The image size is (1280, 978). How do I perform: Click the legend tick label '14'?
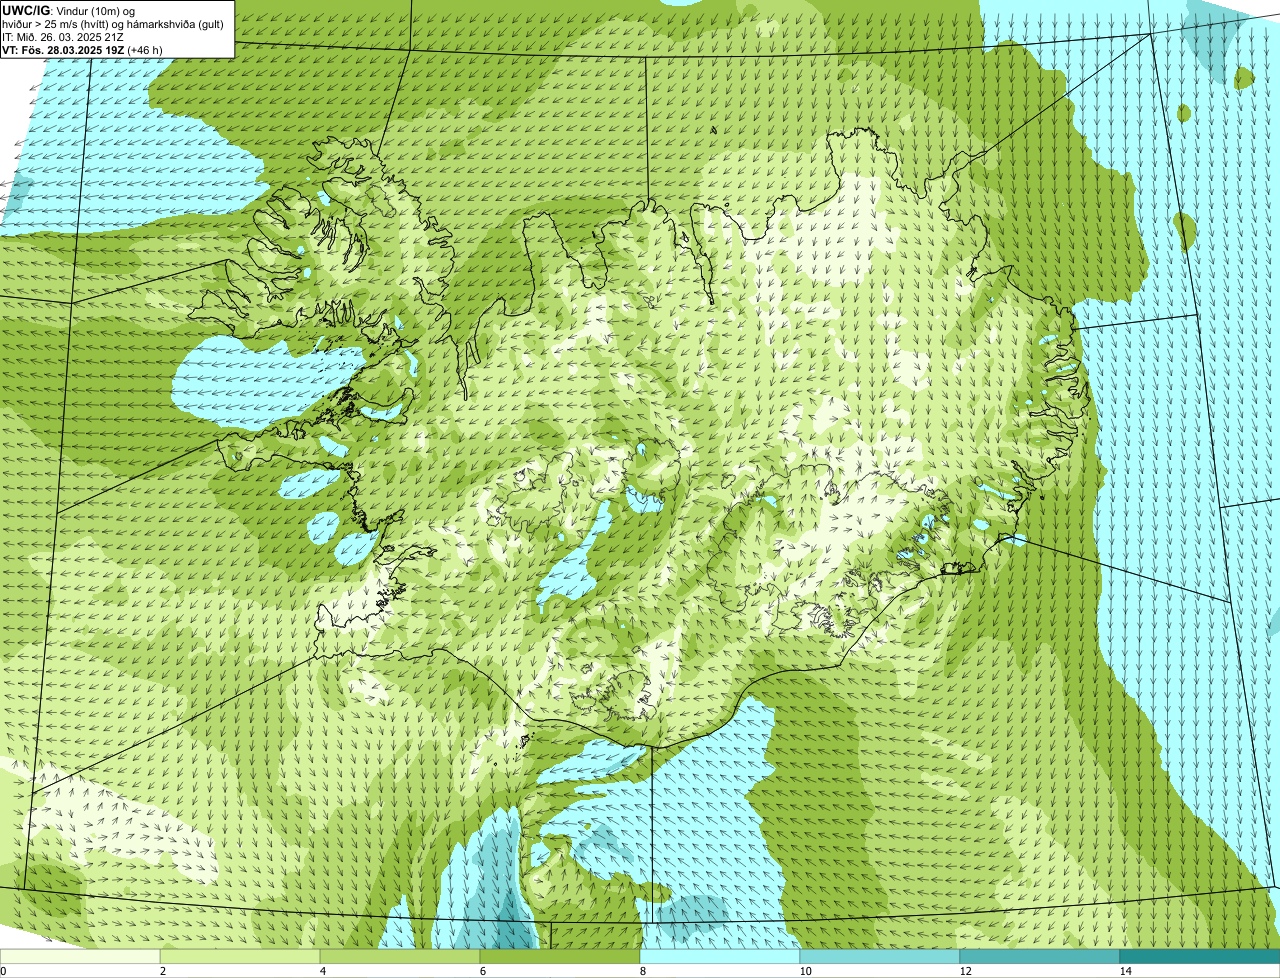[1125, 971]
